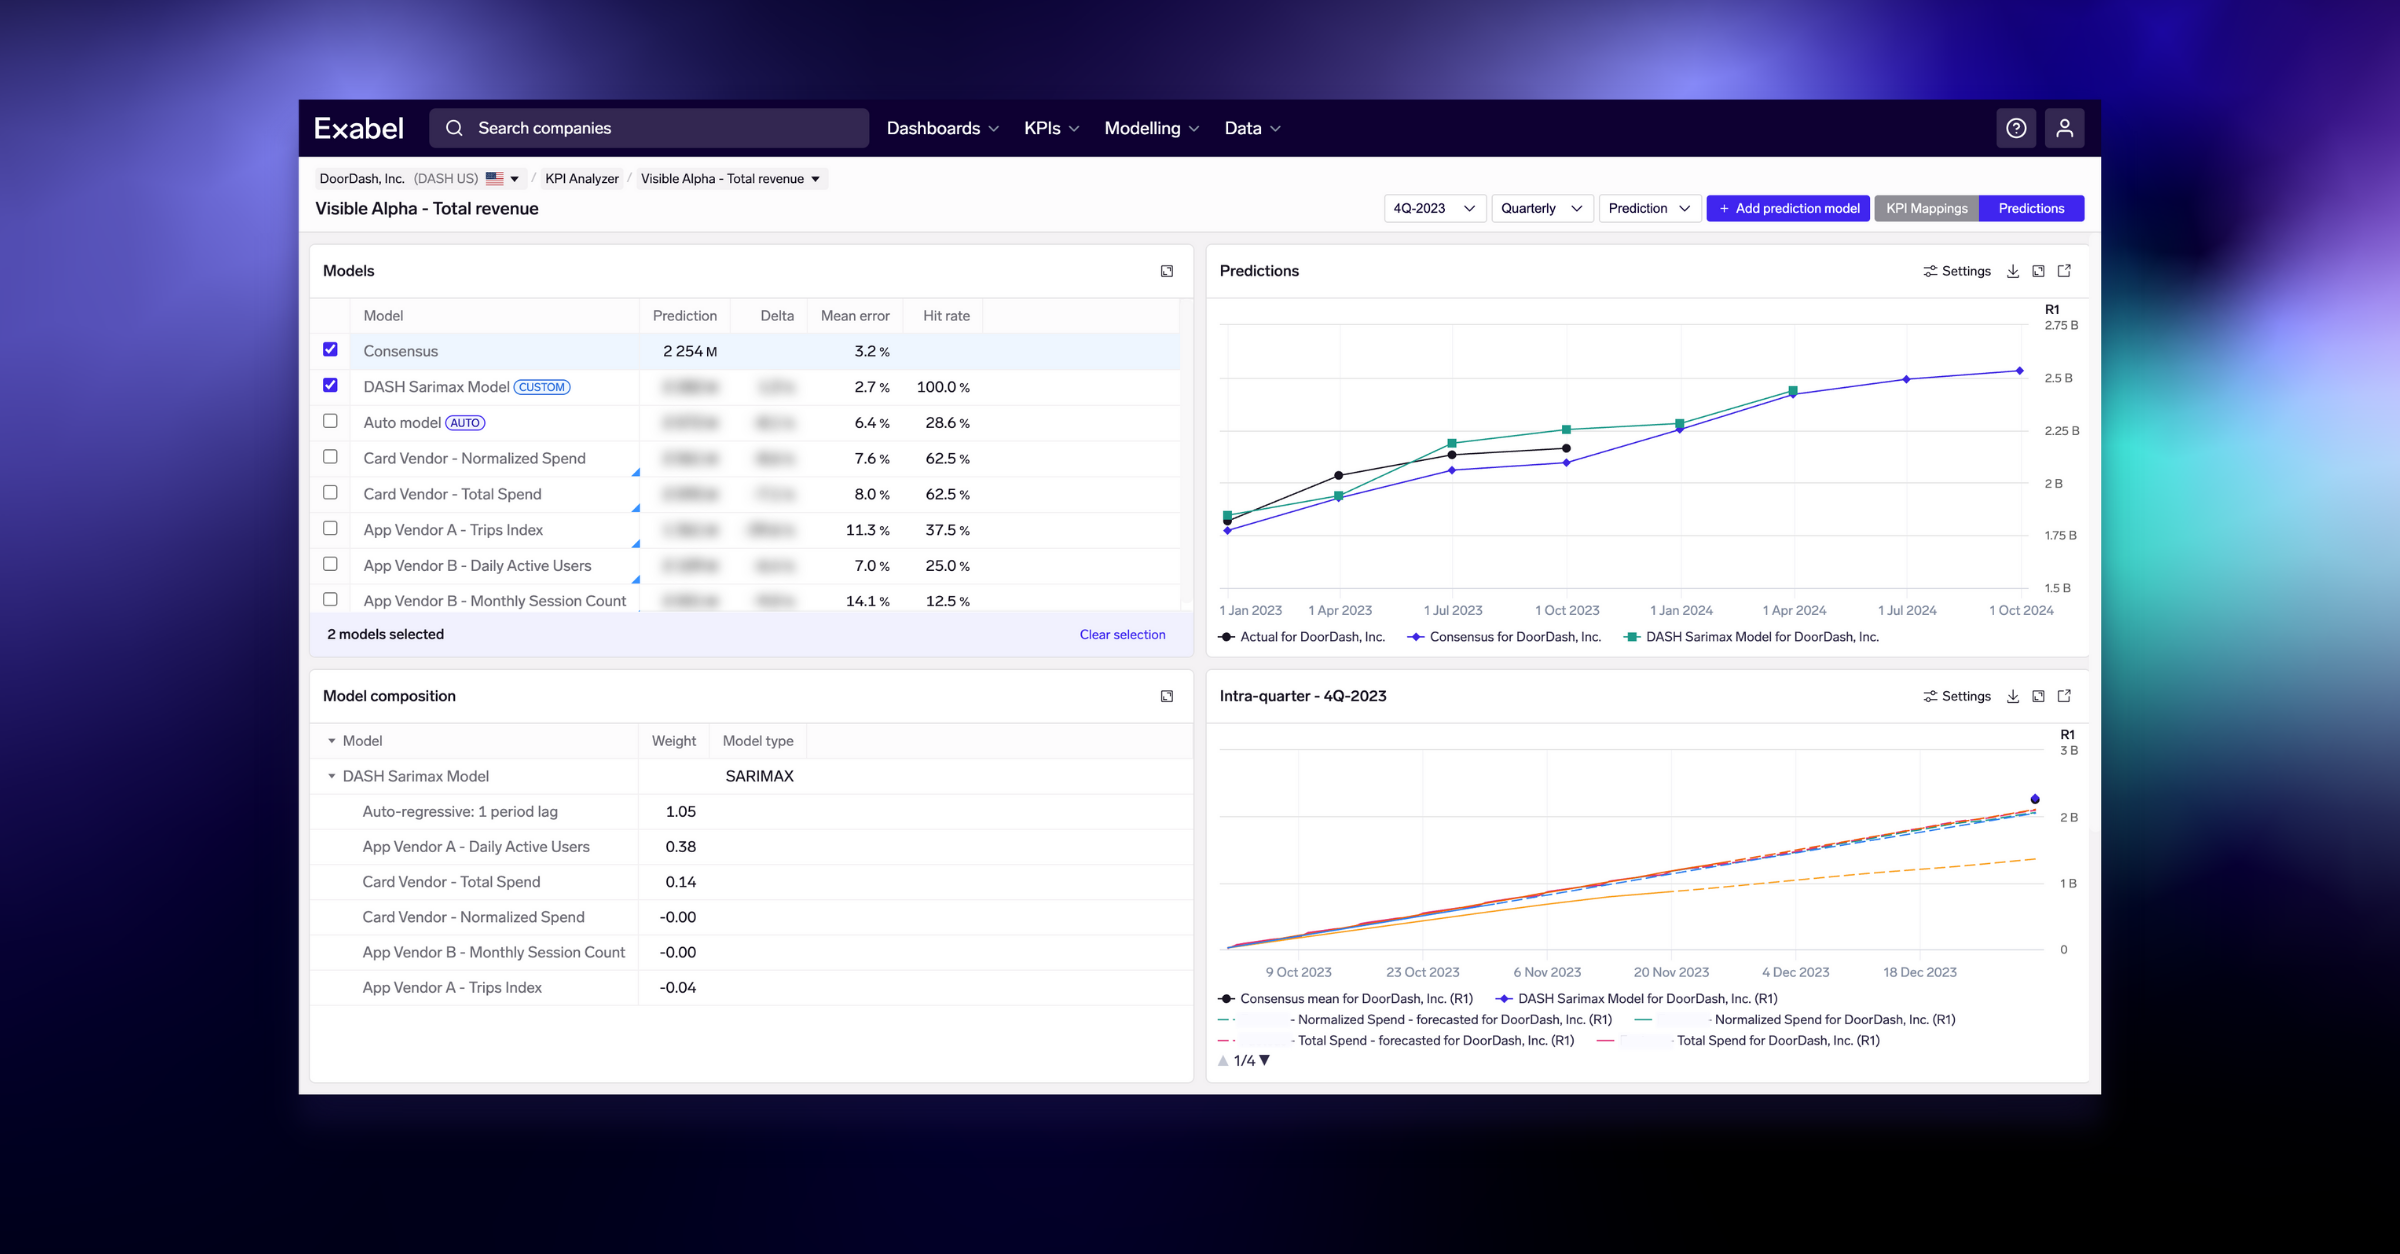The height and width of the screenshot is (1254, 2400).
Task: Download the Intra-quarter chart data
Action: [x=2012, y=695]
